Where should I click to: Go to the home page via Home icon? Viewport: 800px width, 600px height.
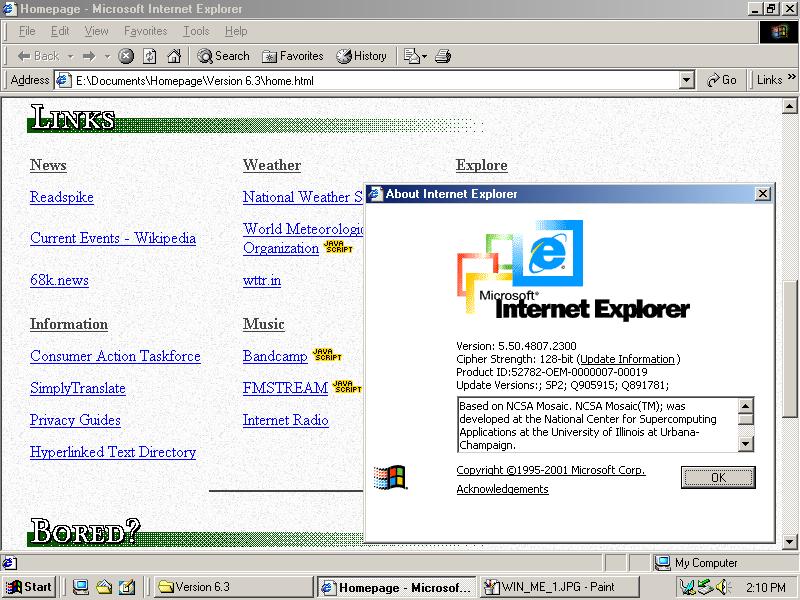pyautogui.click(x=174, y=56)
